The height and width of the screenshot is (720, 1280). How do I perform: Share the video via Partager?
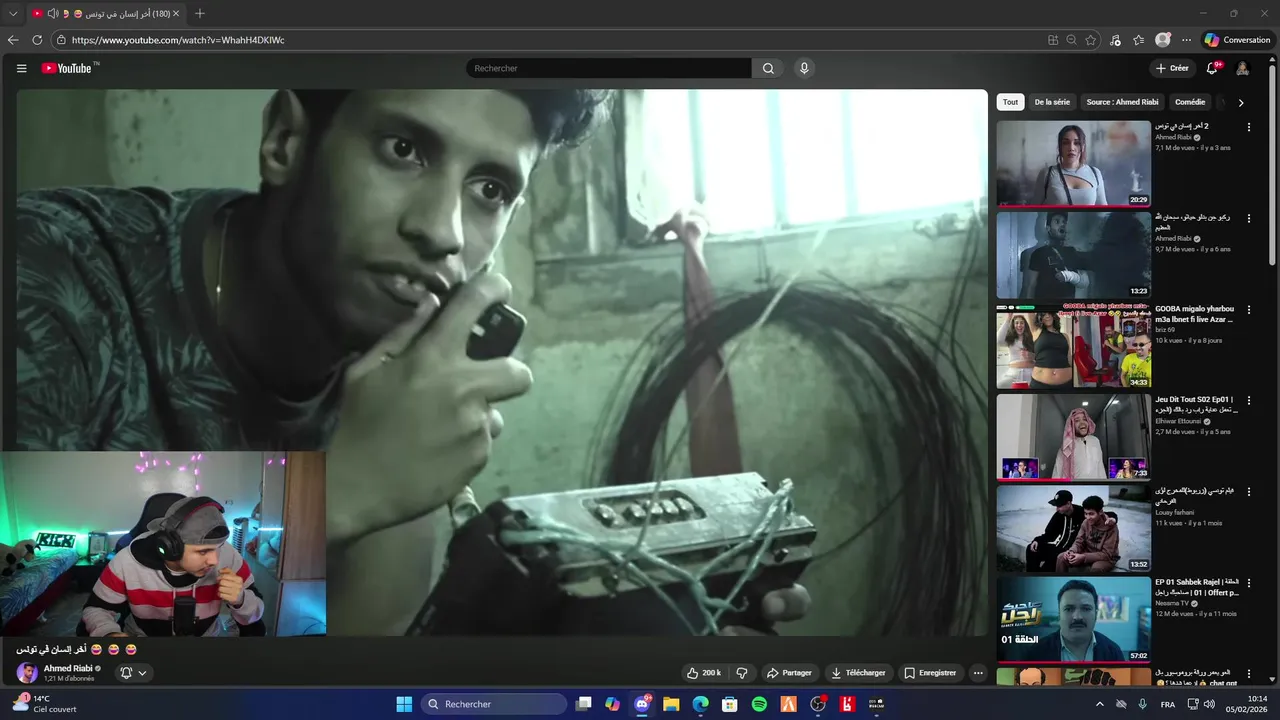pyautogui.click(x=789, y=673)
